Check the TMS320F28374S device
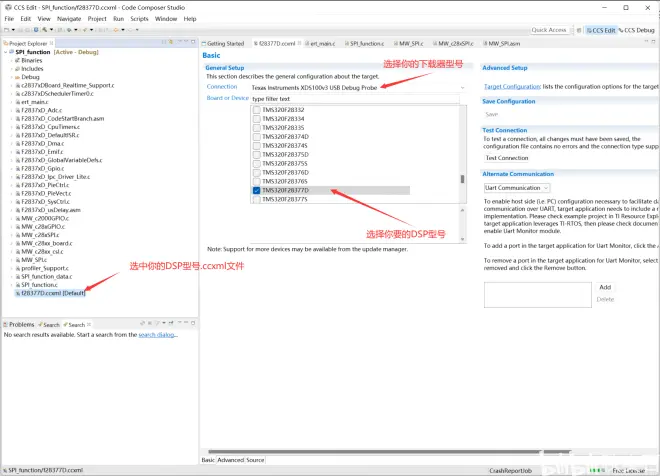The width and height of the screenshot is (660, 476). 256,146
